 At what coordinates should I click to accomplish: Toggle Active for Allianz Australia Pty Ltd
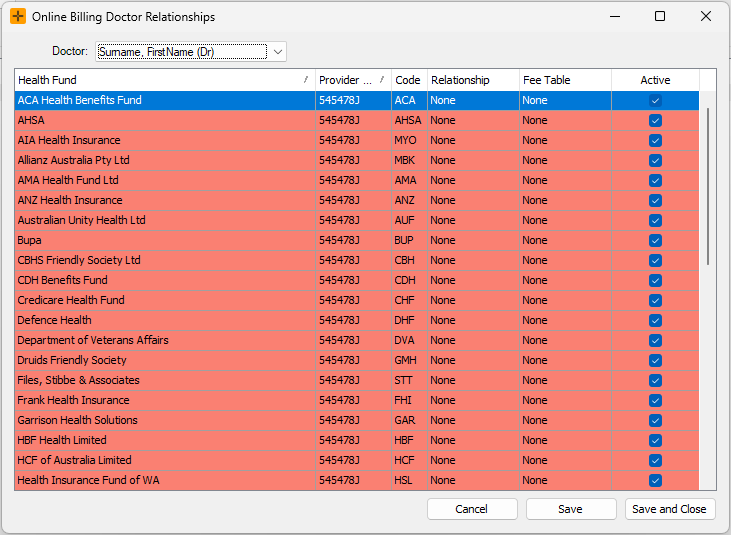coord(655,161)
